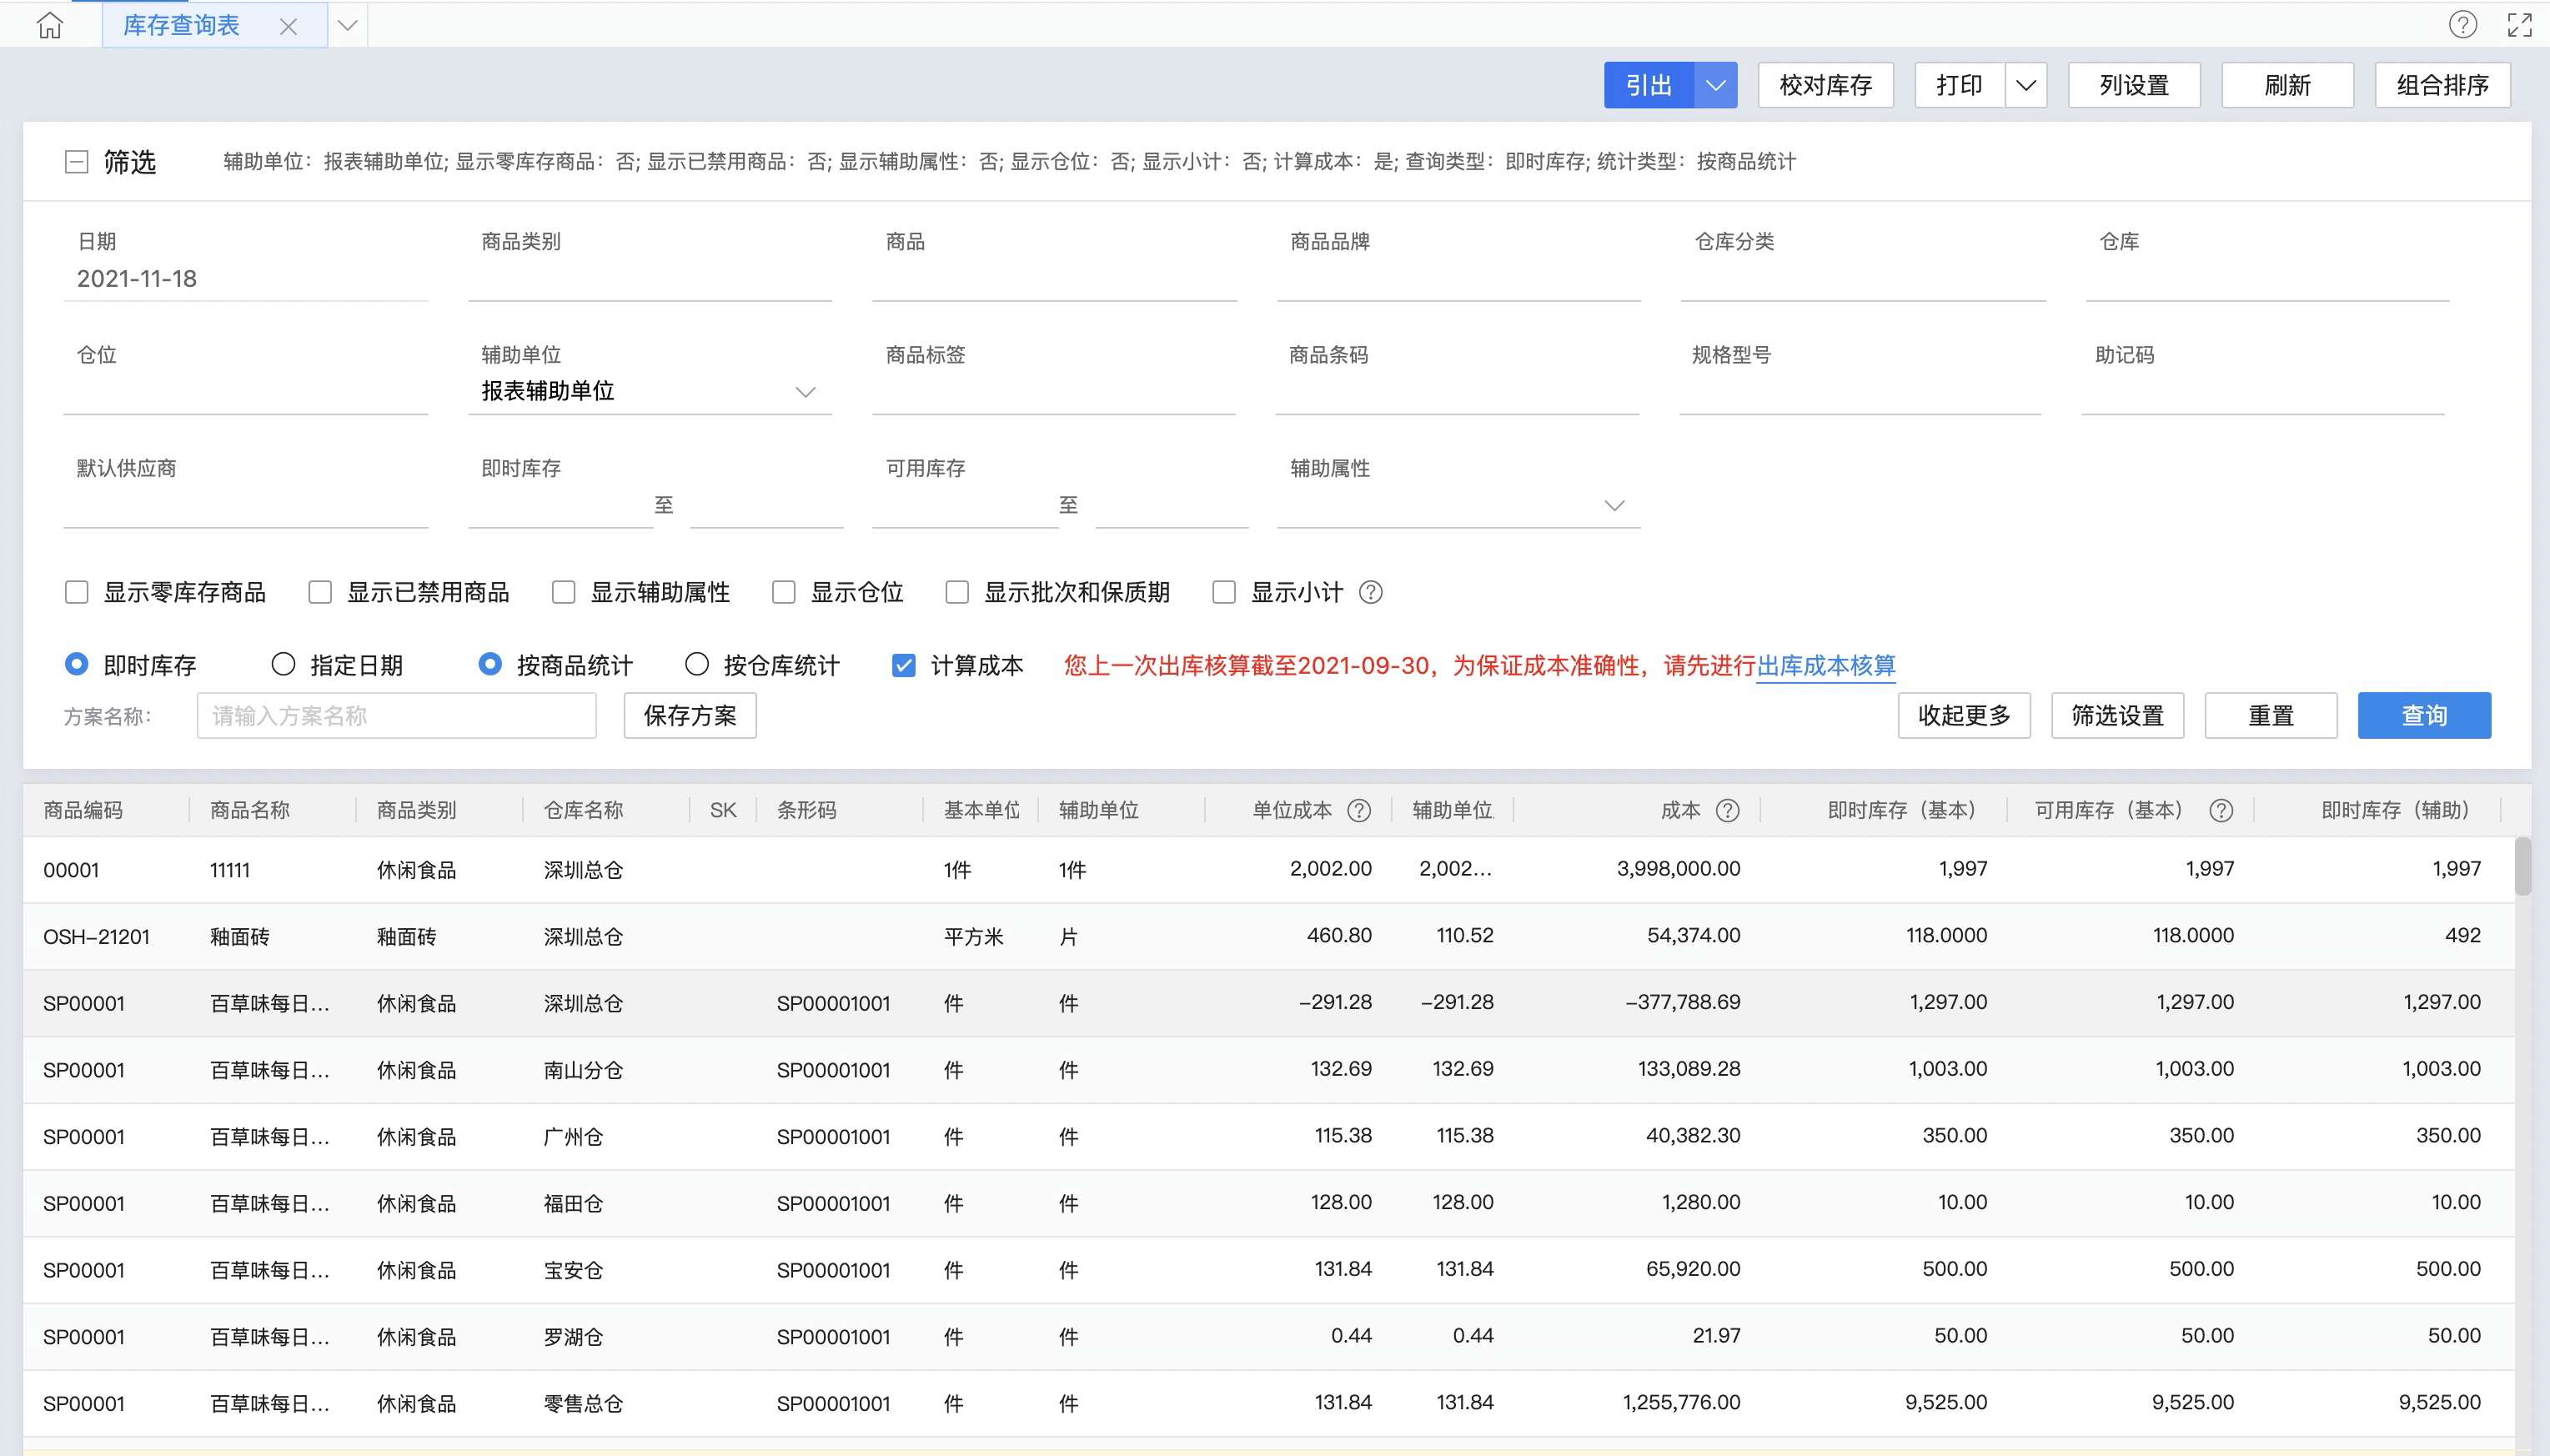Click help icon next to 显示小计

1370,592
